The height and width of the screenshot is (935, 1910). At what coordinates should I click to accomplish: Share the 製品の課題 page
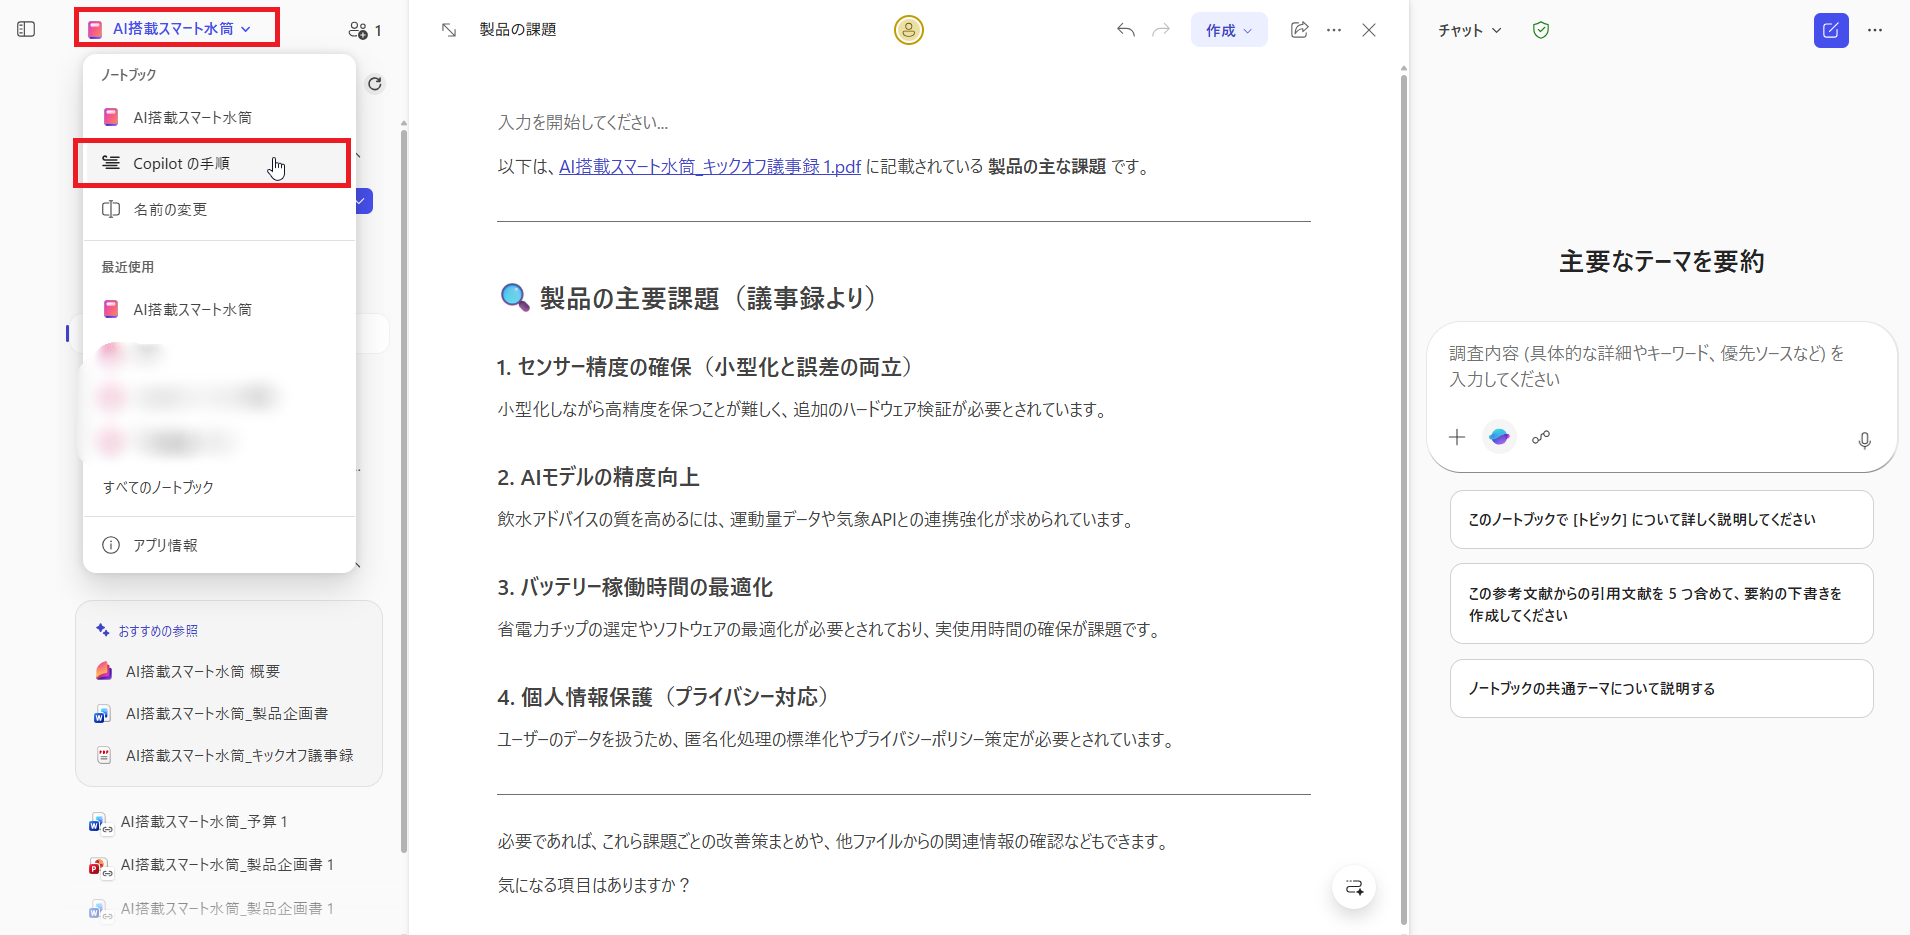point(1299,30)
